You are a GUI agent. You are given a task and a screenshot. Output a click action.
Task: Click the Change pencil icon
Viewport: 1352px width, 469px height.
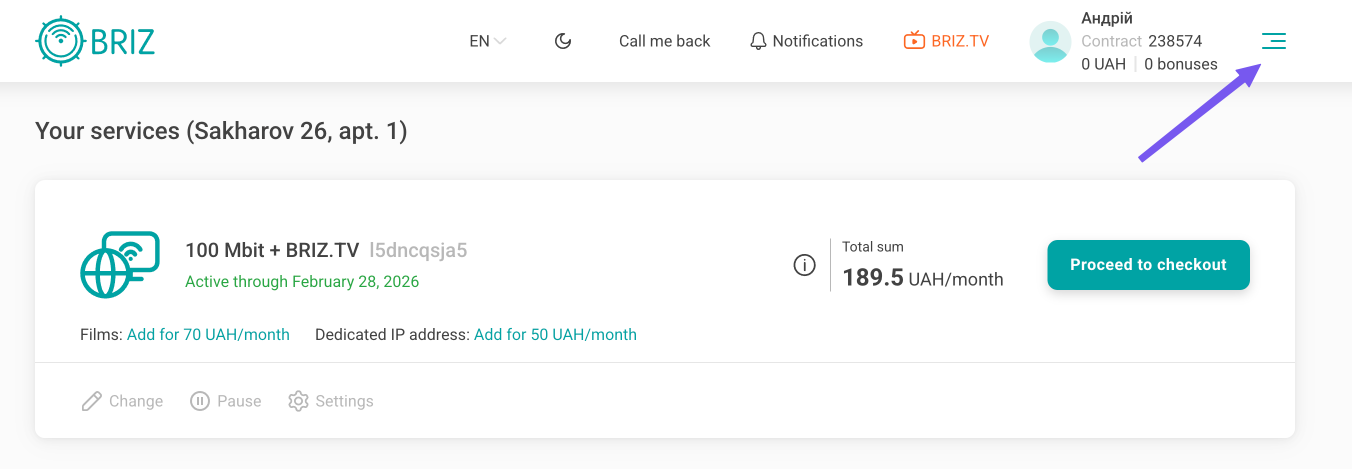click(x=92, y=401)
